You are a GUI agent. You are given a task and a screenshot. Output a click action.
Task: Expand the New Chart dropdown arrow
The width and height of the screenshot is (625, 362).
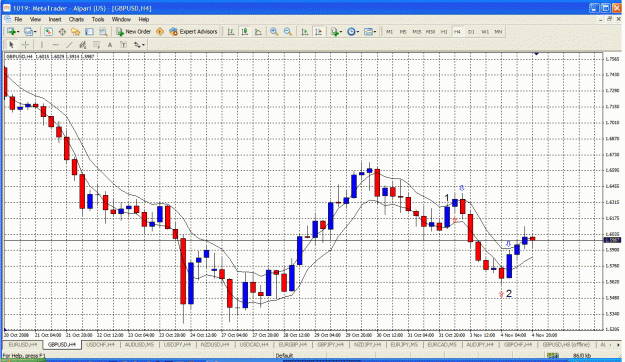18,32
